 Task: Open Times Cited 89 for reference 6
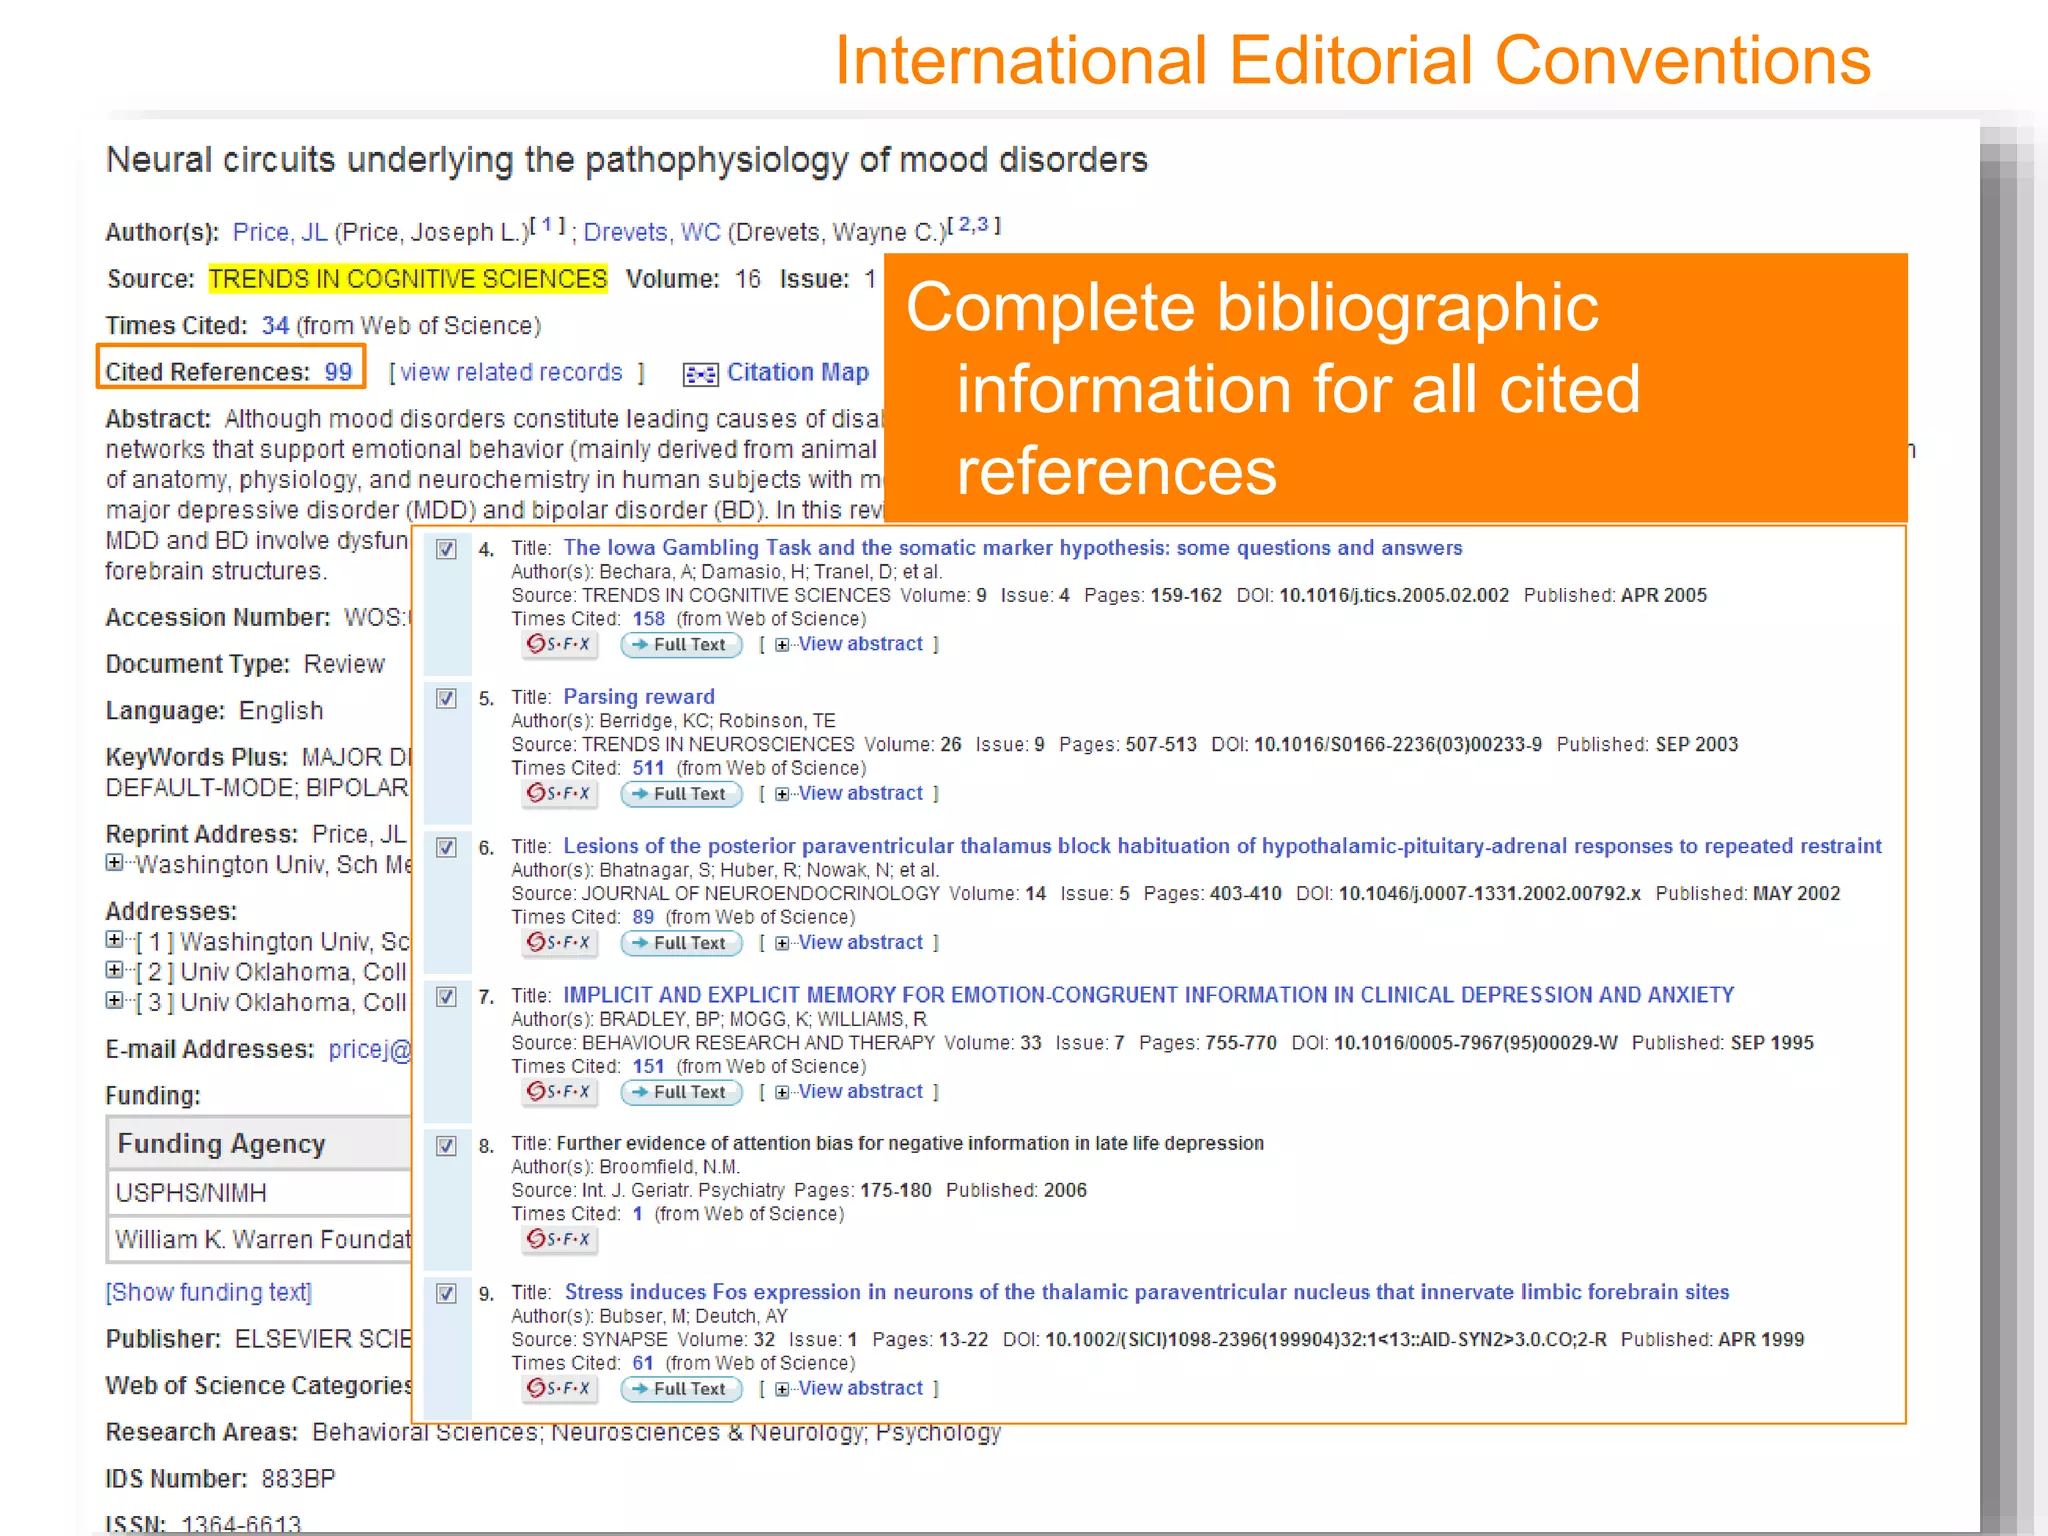pos(643,917)
